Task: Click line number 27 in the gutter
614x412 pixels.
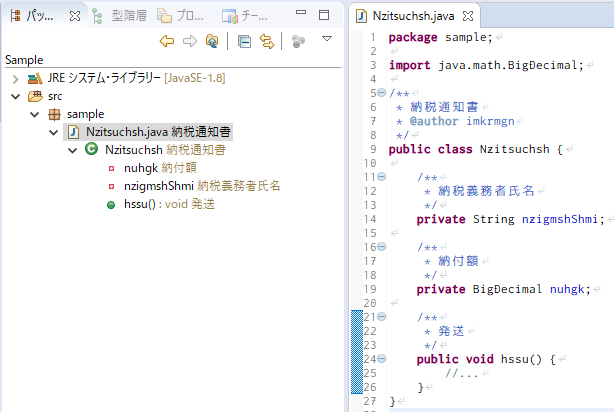Action: click(369, 401)
